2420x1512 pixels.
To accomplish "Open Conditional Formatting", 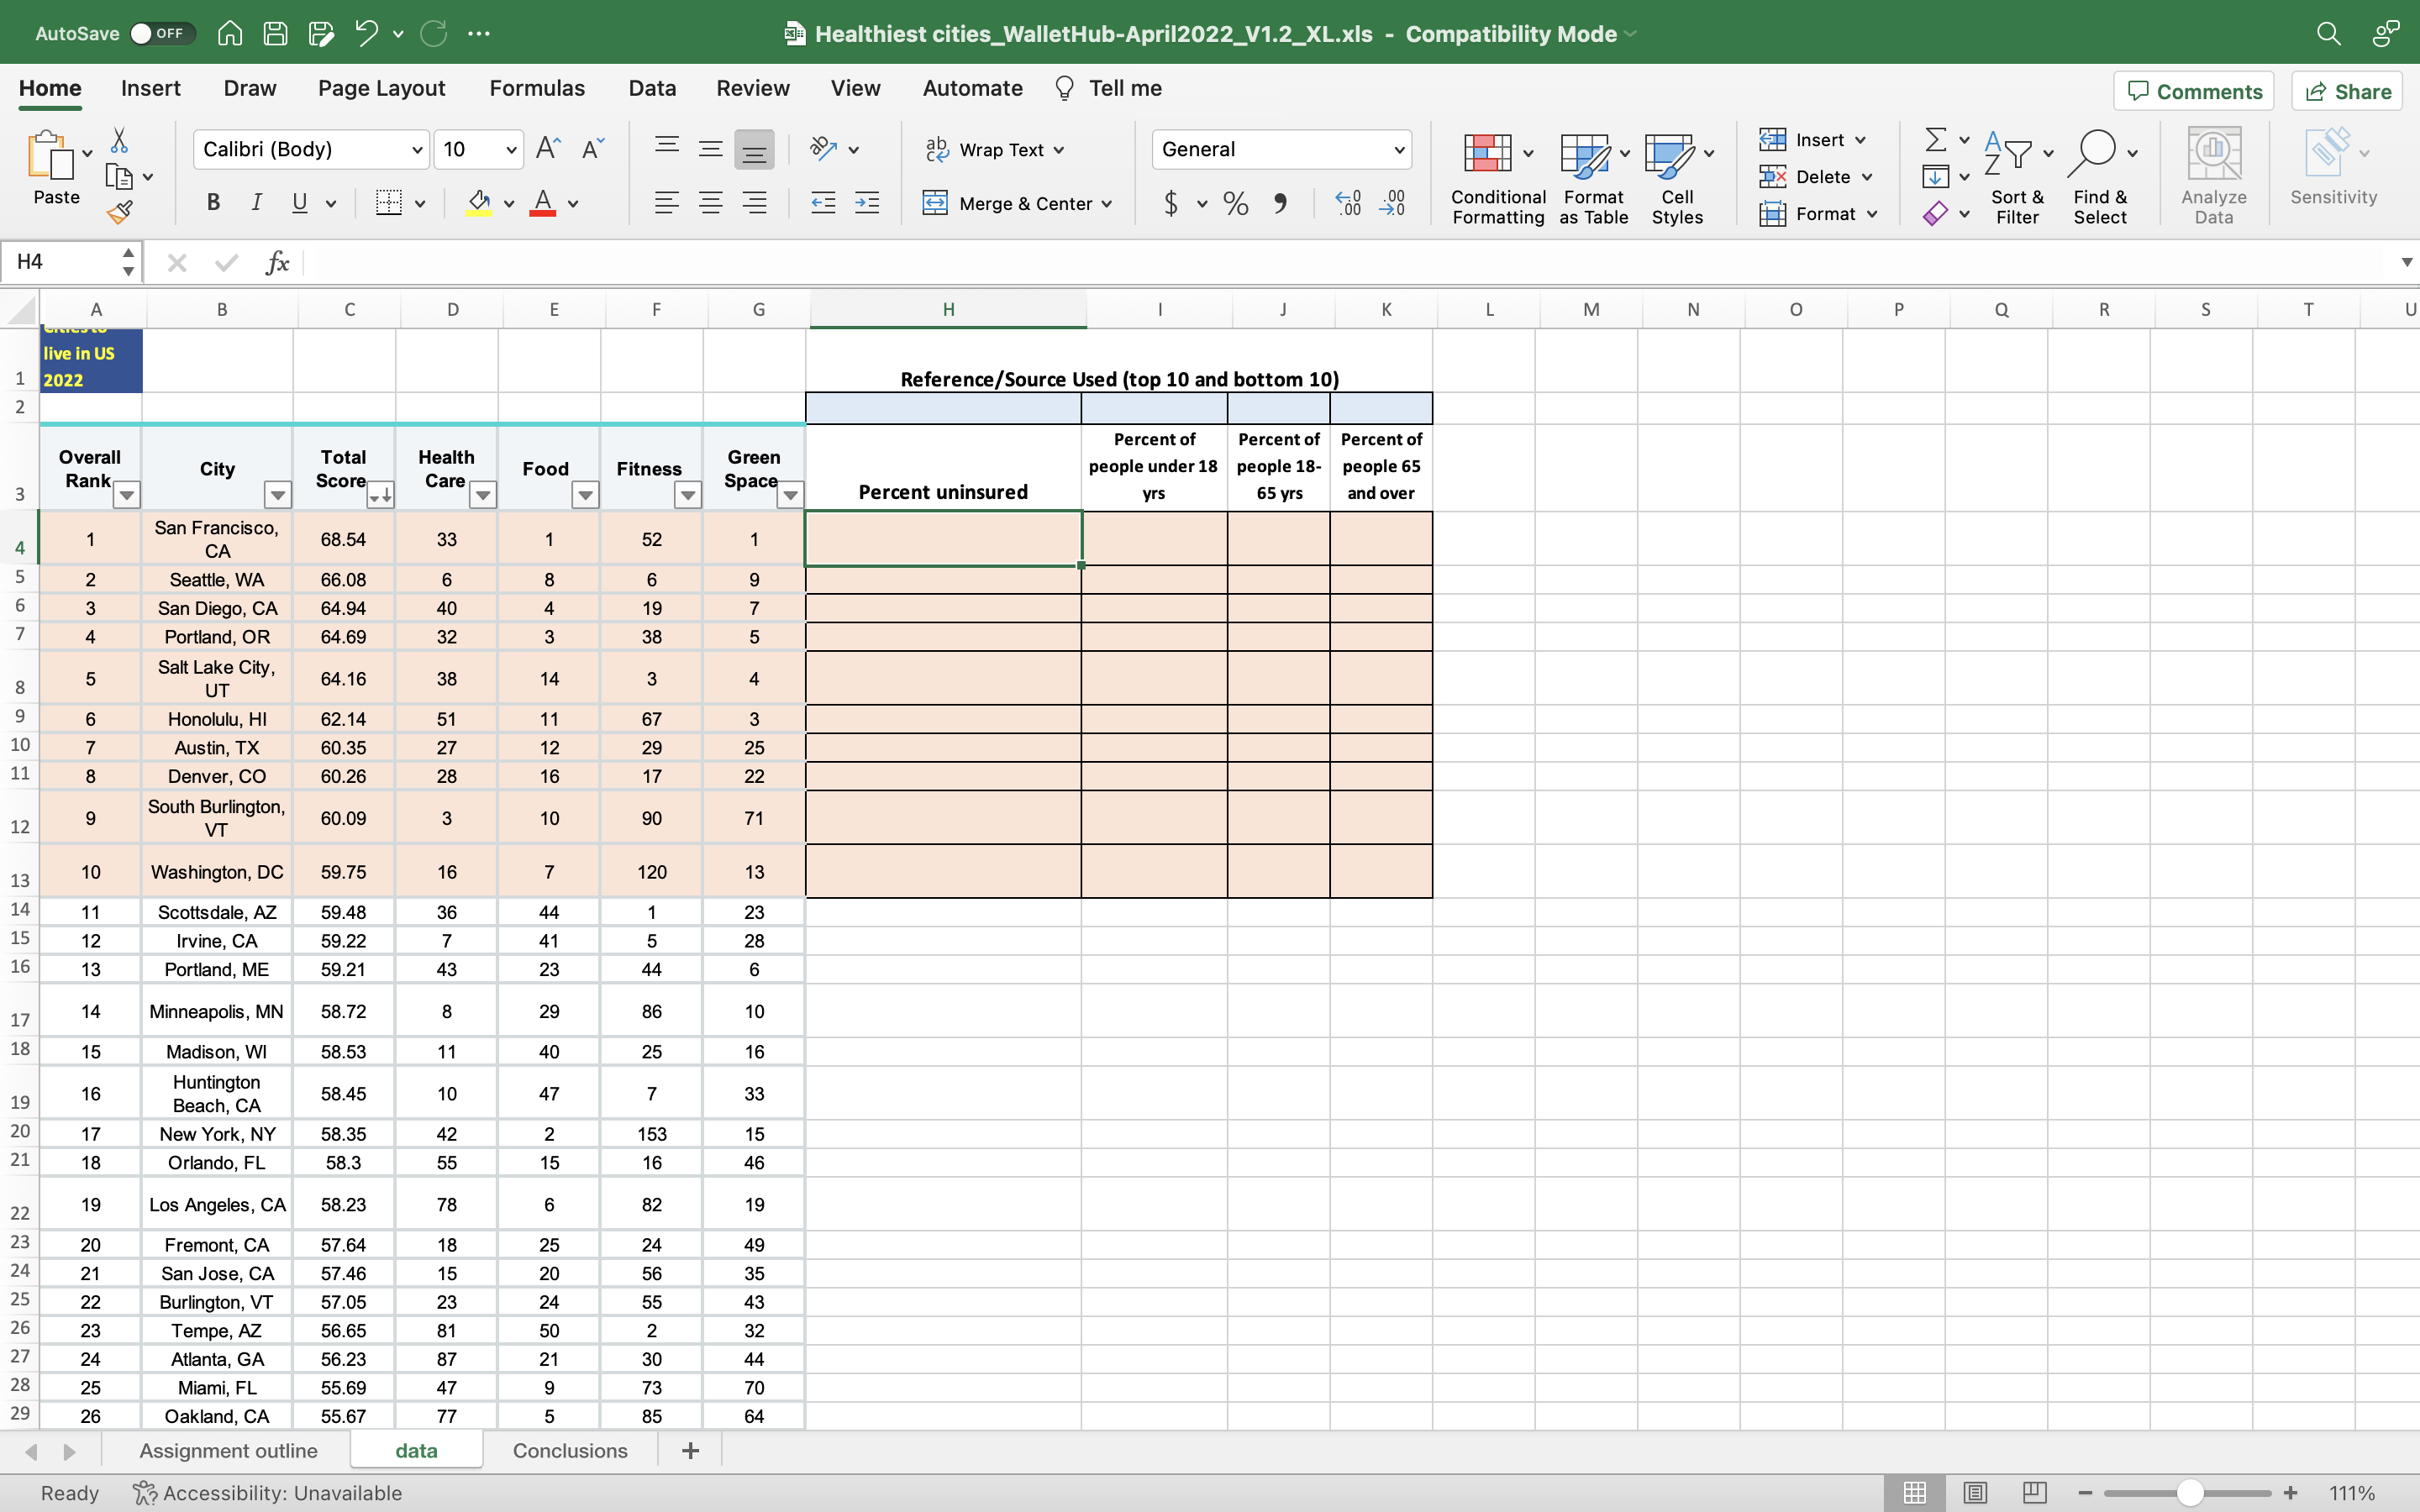I will point(1497,178).
